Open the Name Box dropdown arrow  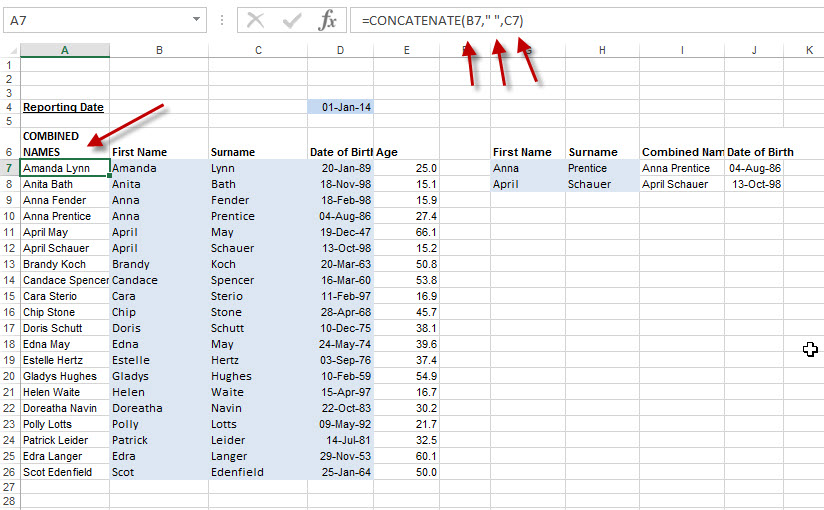196,19
